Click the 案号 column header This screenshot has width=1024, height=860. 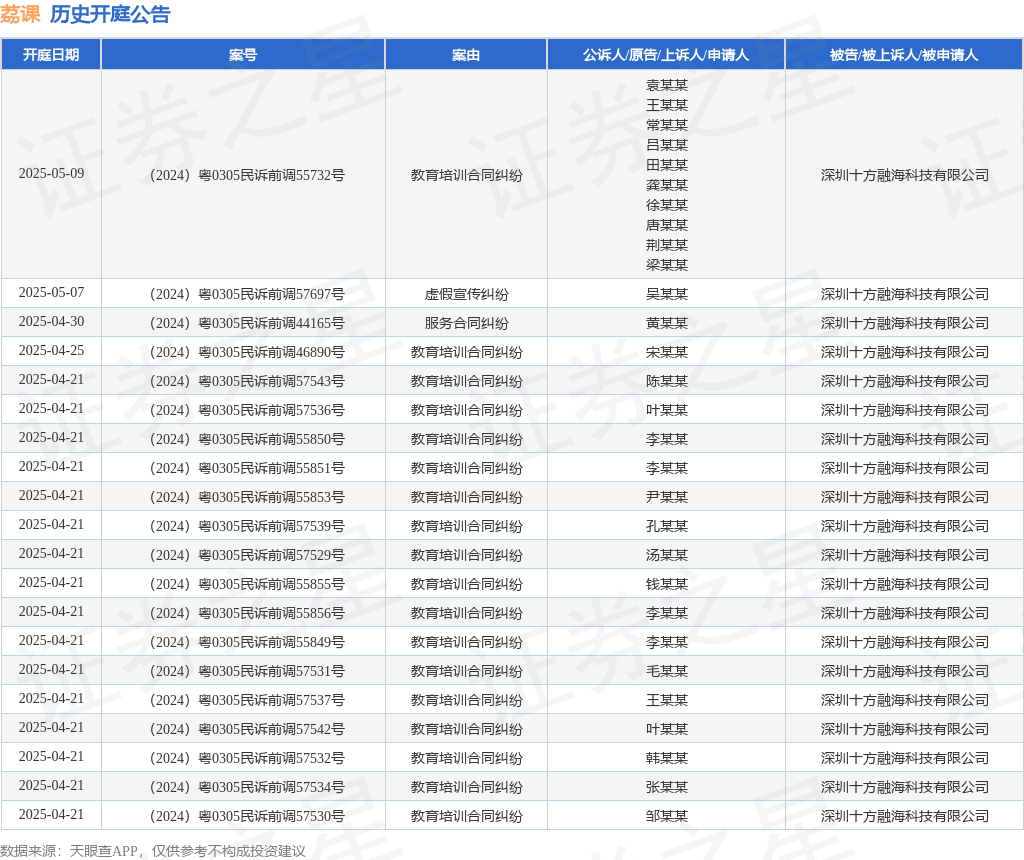tap(243, 55)
